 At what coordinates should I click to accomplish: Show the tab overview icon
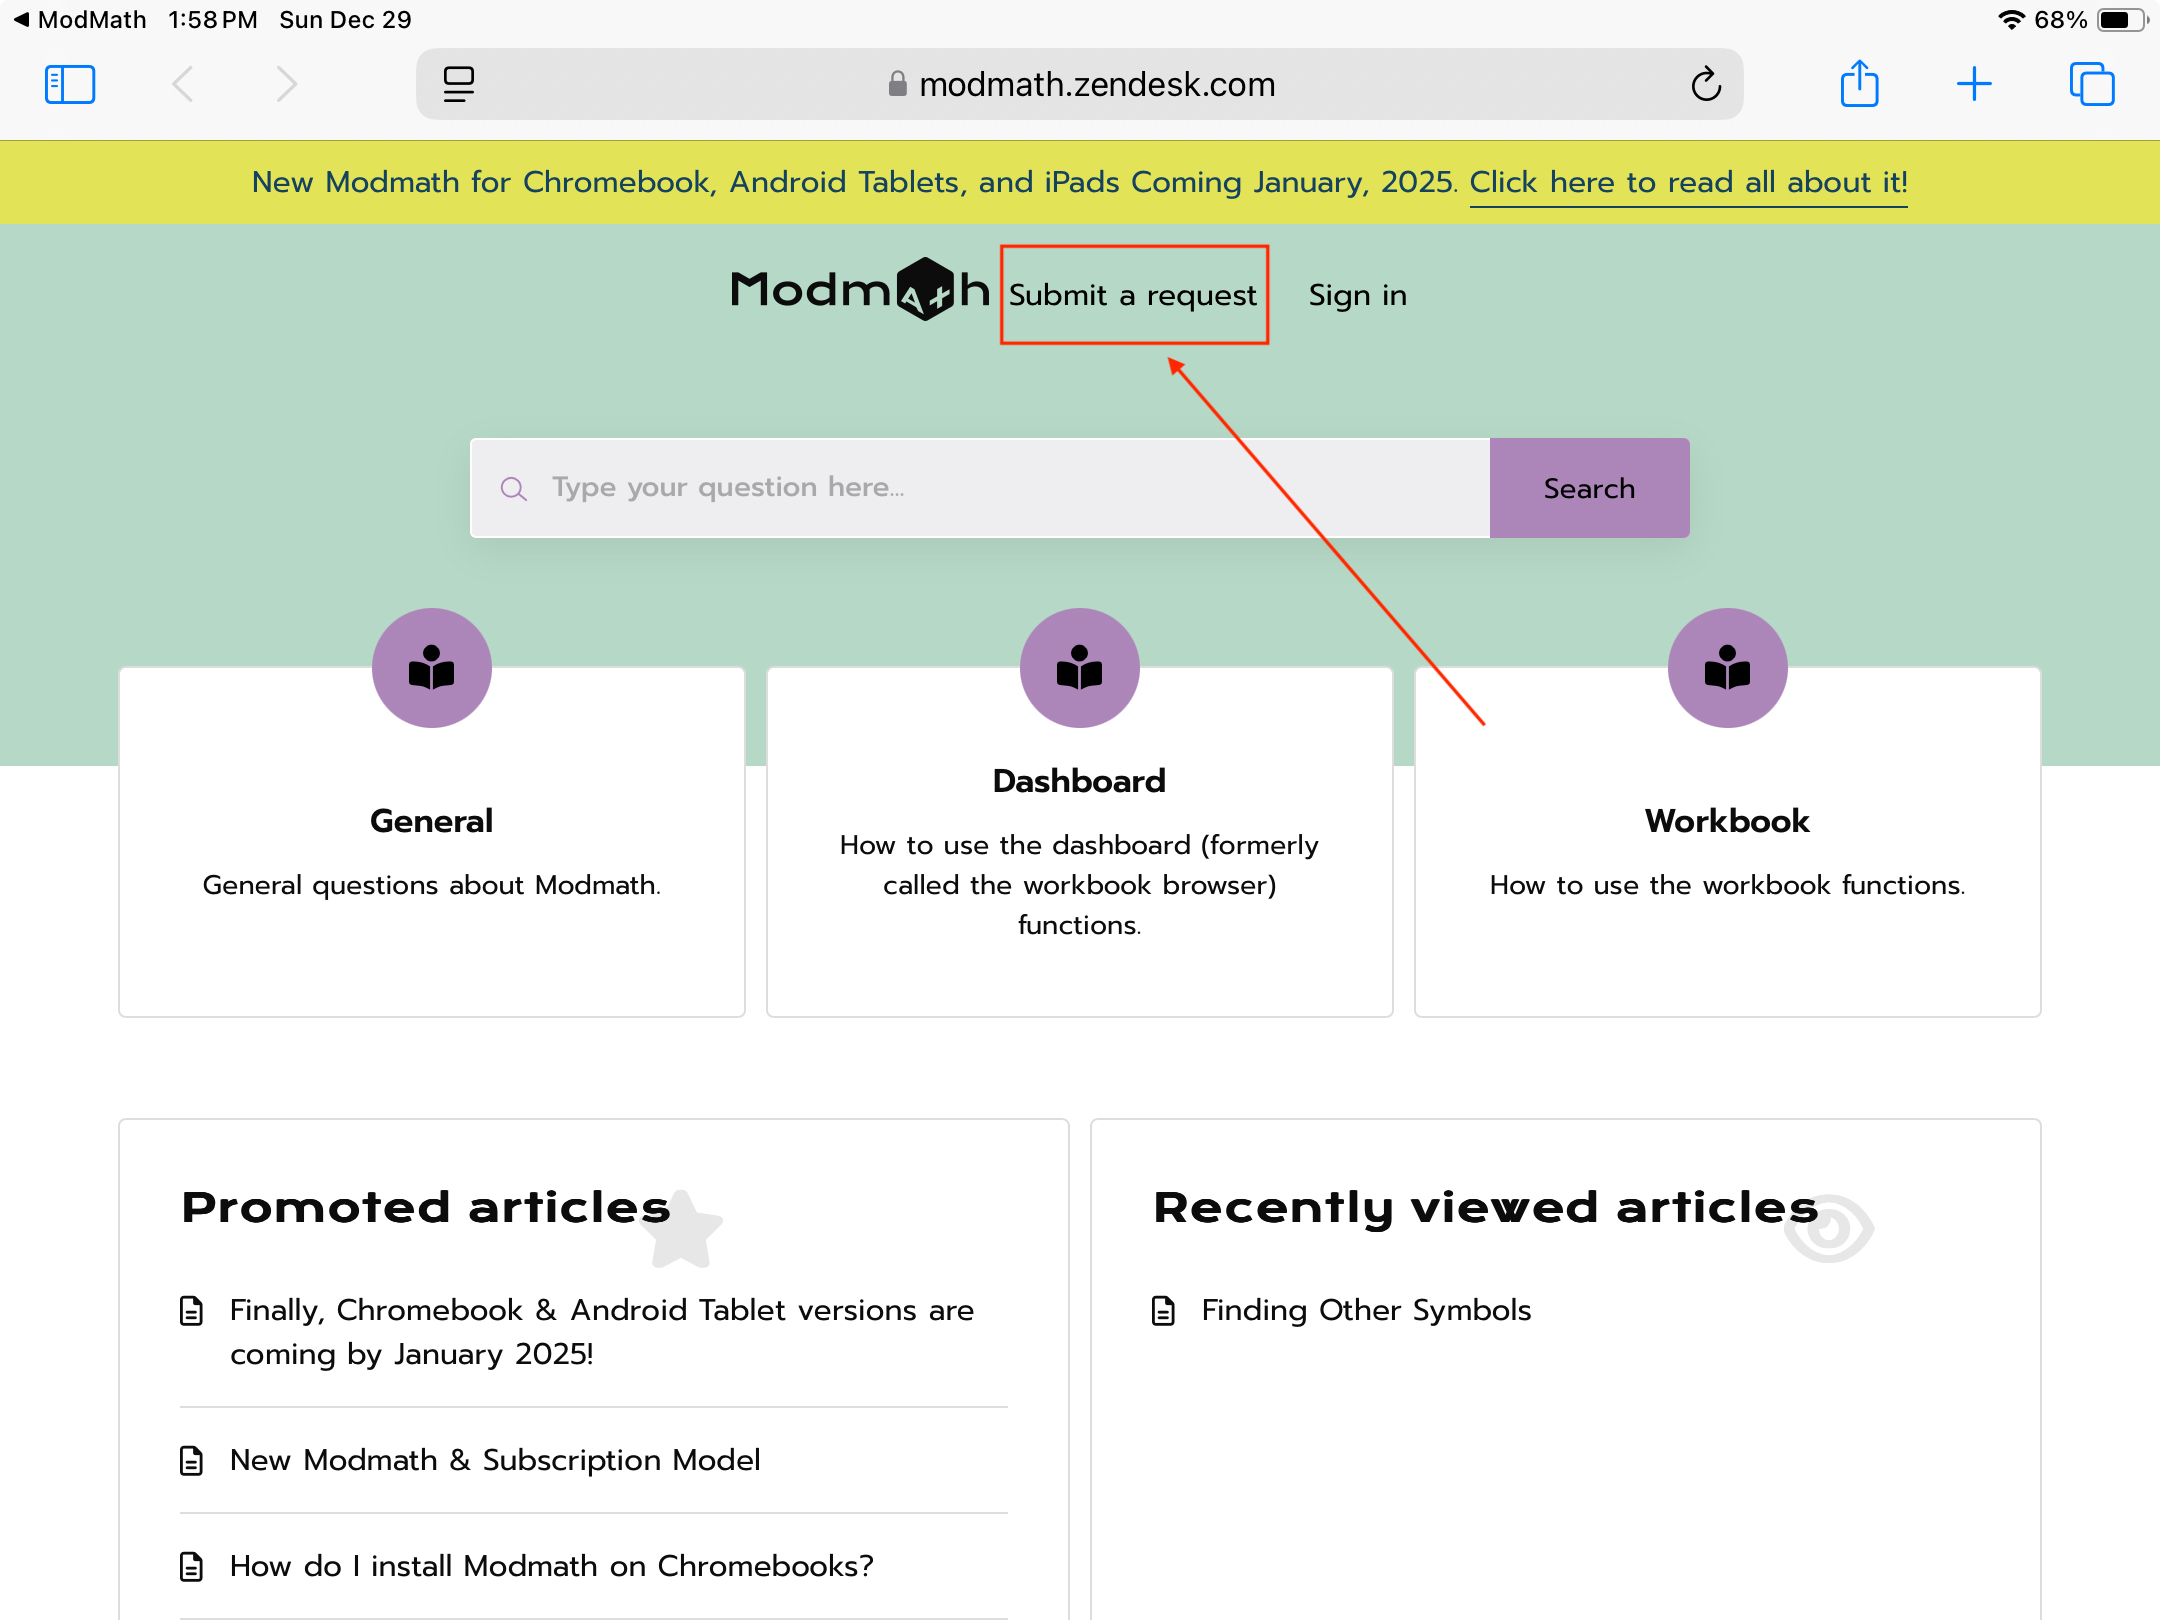pyautogui.click(x=2091, y=84)
